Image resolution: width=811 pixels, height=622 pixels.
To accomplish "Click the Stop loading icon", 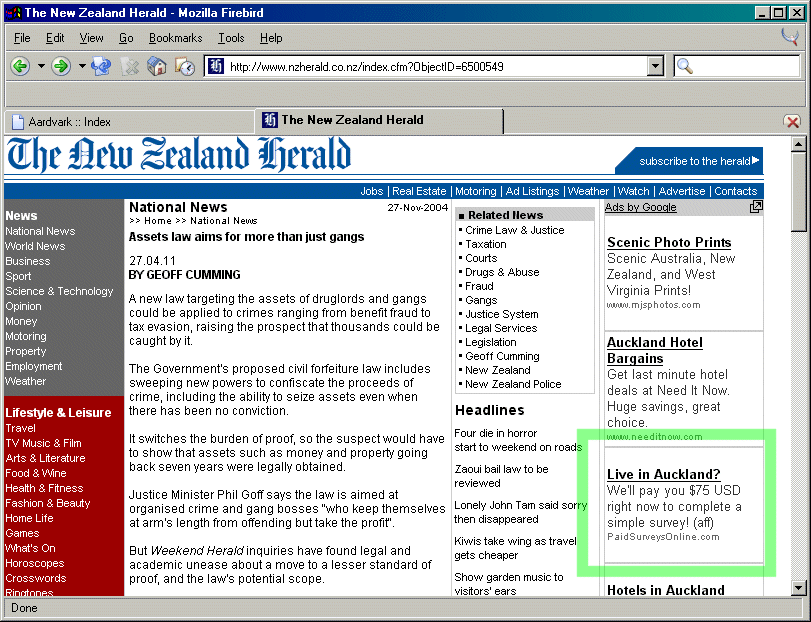I will [130, 67].
